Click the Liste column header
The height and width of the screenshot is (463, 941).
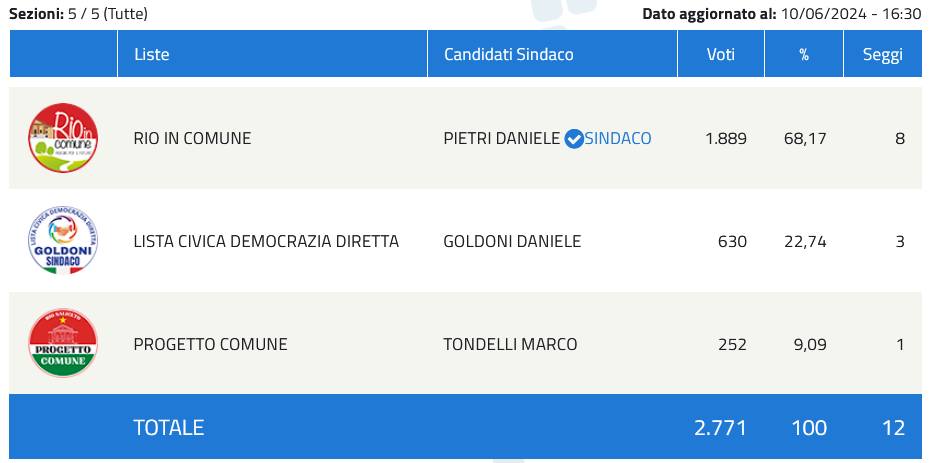[151, 55]
